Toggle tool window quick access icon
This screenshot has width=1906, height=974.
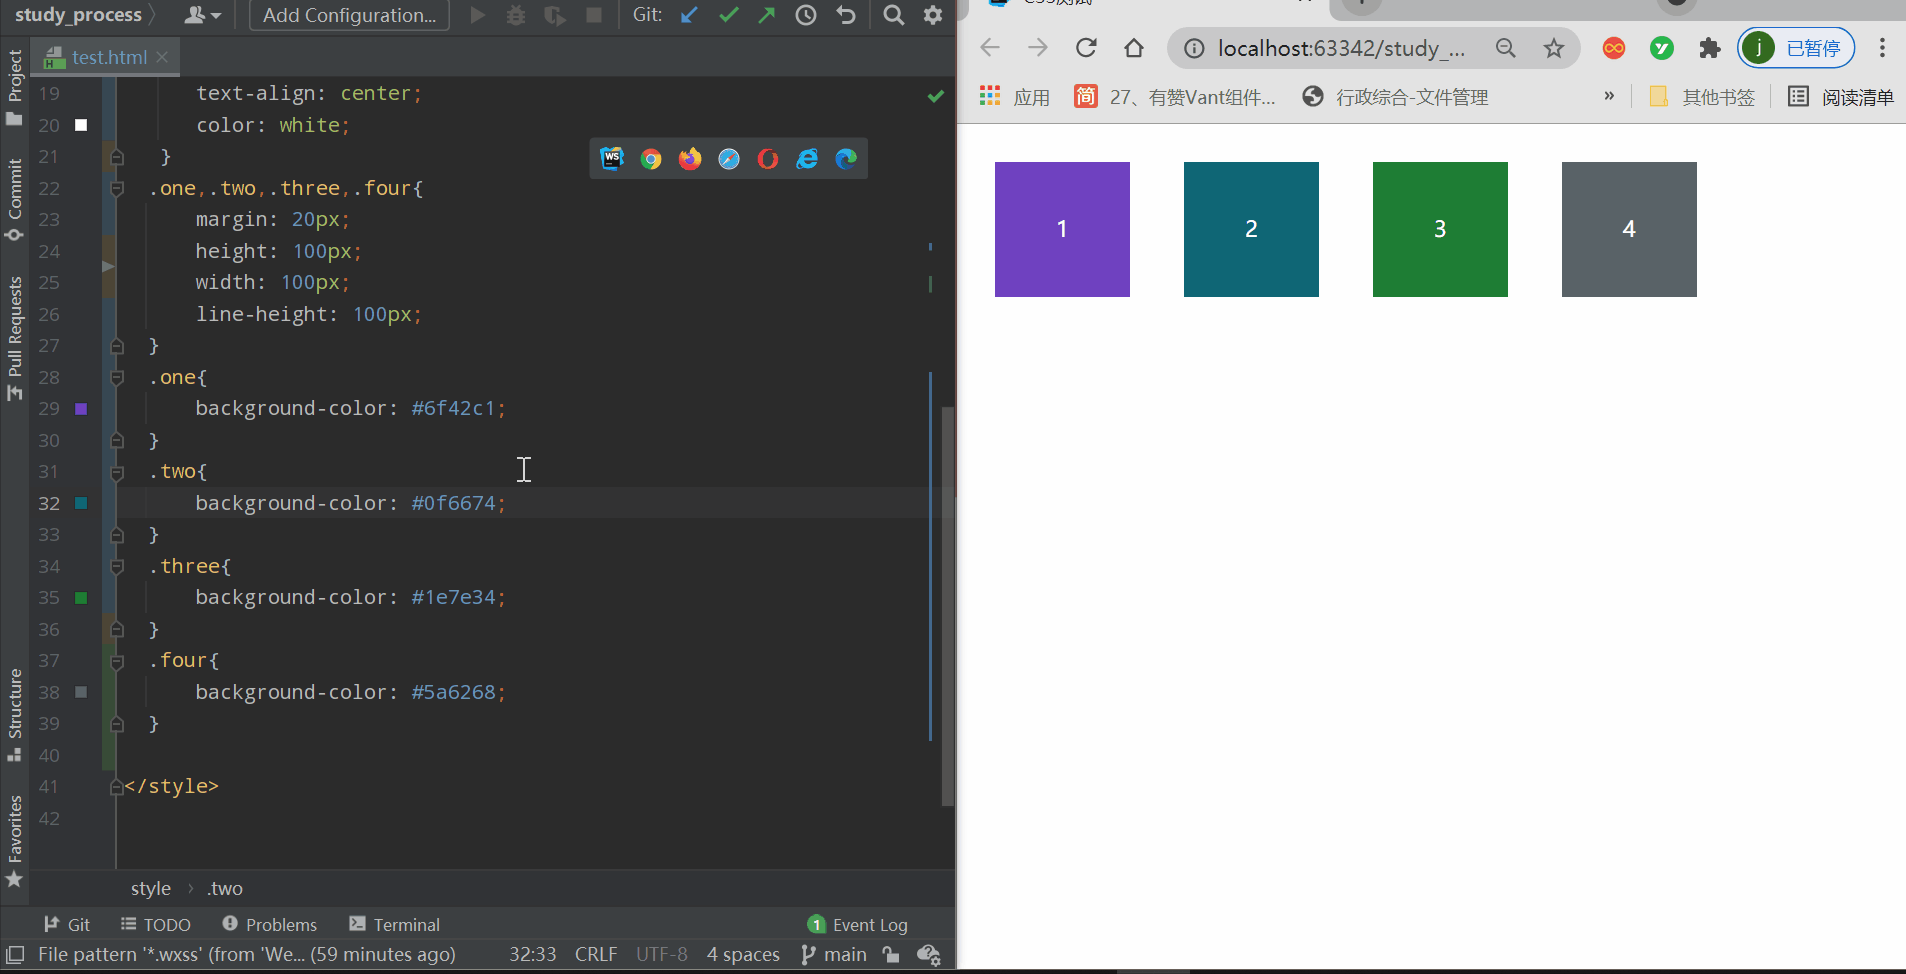[15, 955]
